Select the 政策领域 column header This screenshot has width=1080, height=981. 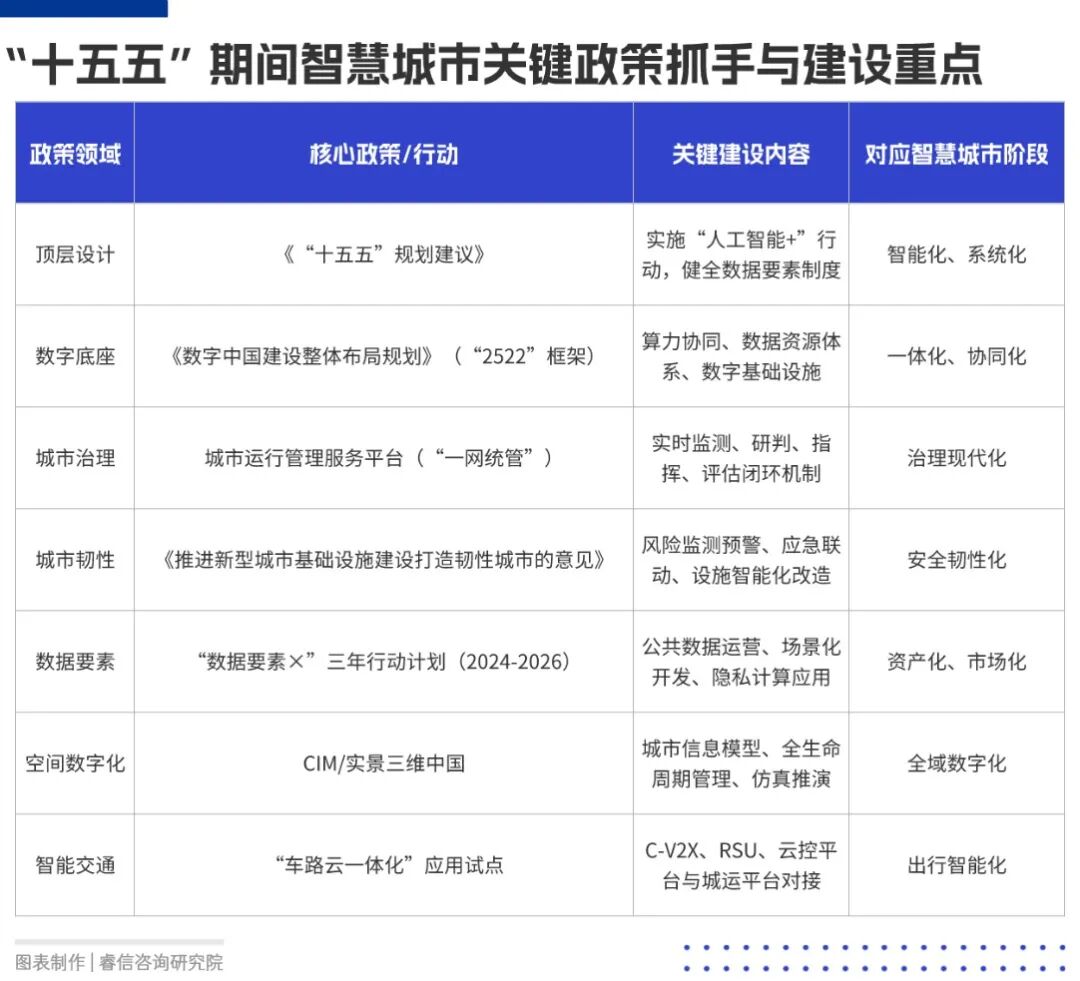(x=75, y=154)
